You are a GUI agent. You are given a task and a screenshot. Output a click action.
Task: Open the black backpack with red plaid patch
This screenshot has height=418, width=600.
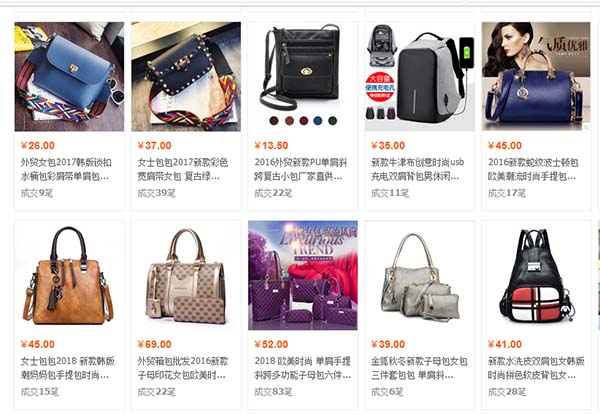point(536,275)
